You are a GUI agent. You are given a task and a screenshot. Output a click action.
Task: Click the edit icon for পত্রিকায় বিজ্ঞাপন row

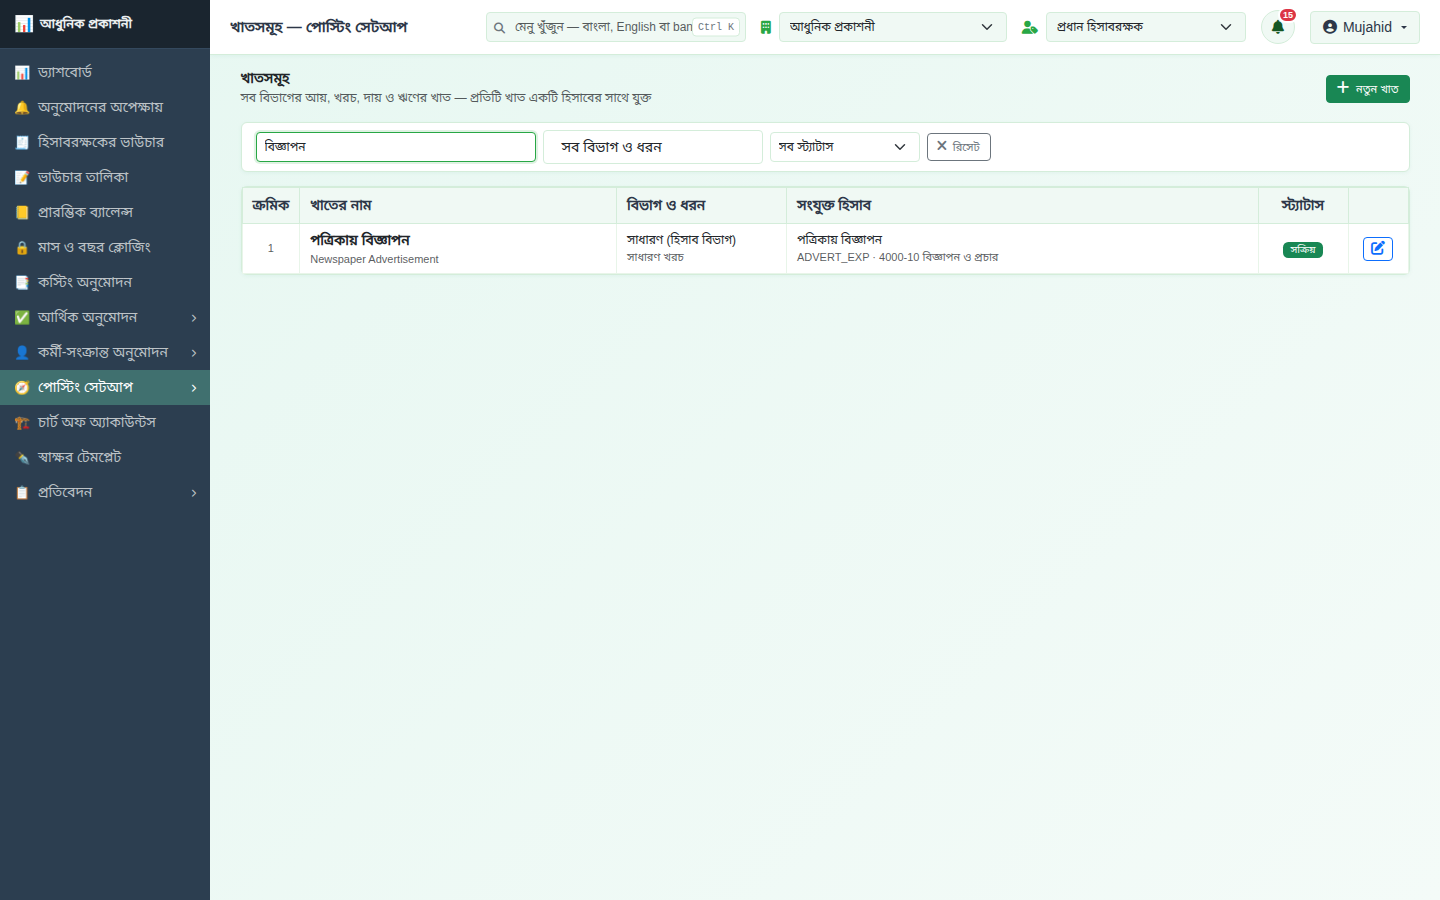[1378, 248]
